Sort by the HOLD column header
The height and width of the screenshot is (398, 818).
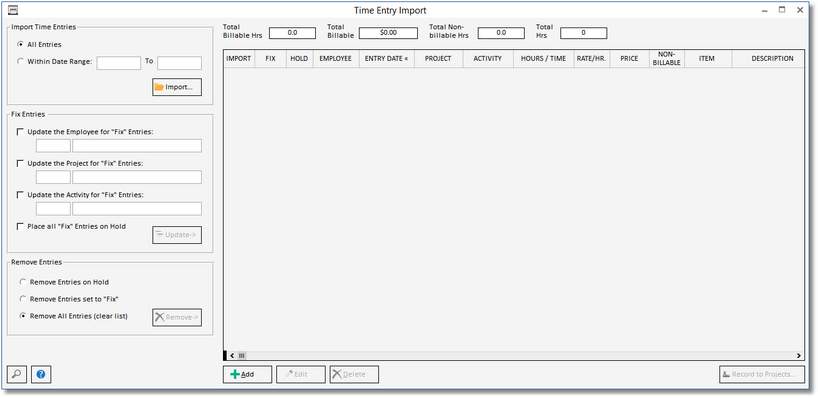coord(299,58)
